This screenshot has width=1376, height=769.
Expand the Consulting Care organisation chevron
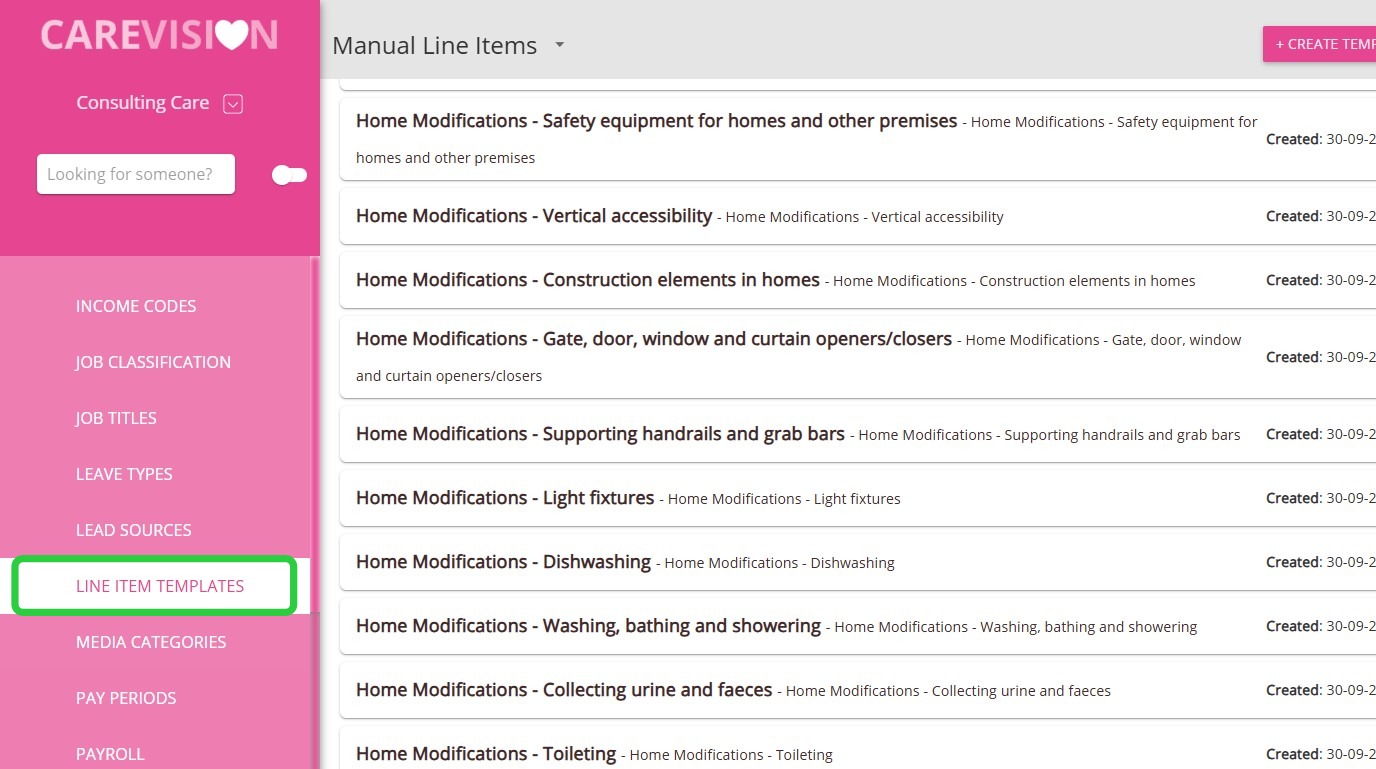(233, 103)
